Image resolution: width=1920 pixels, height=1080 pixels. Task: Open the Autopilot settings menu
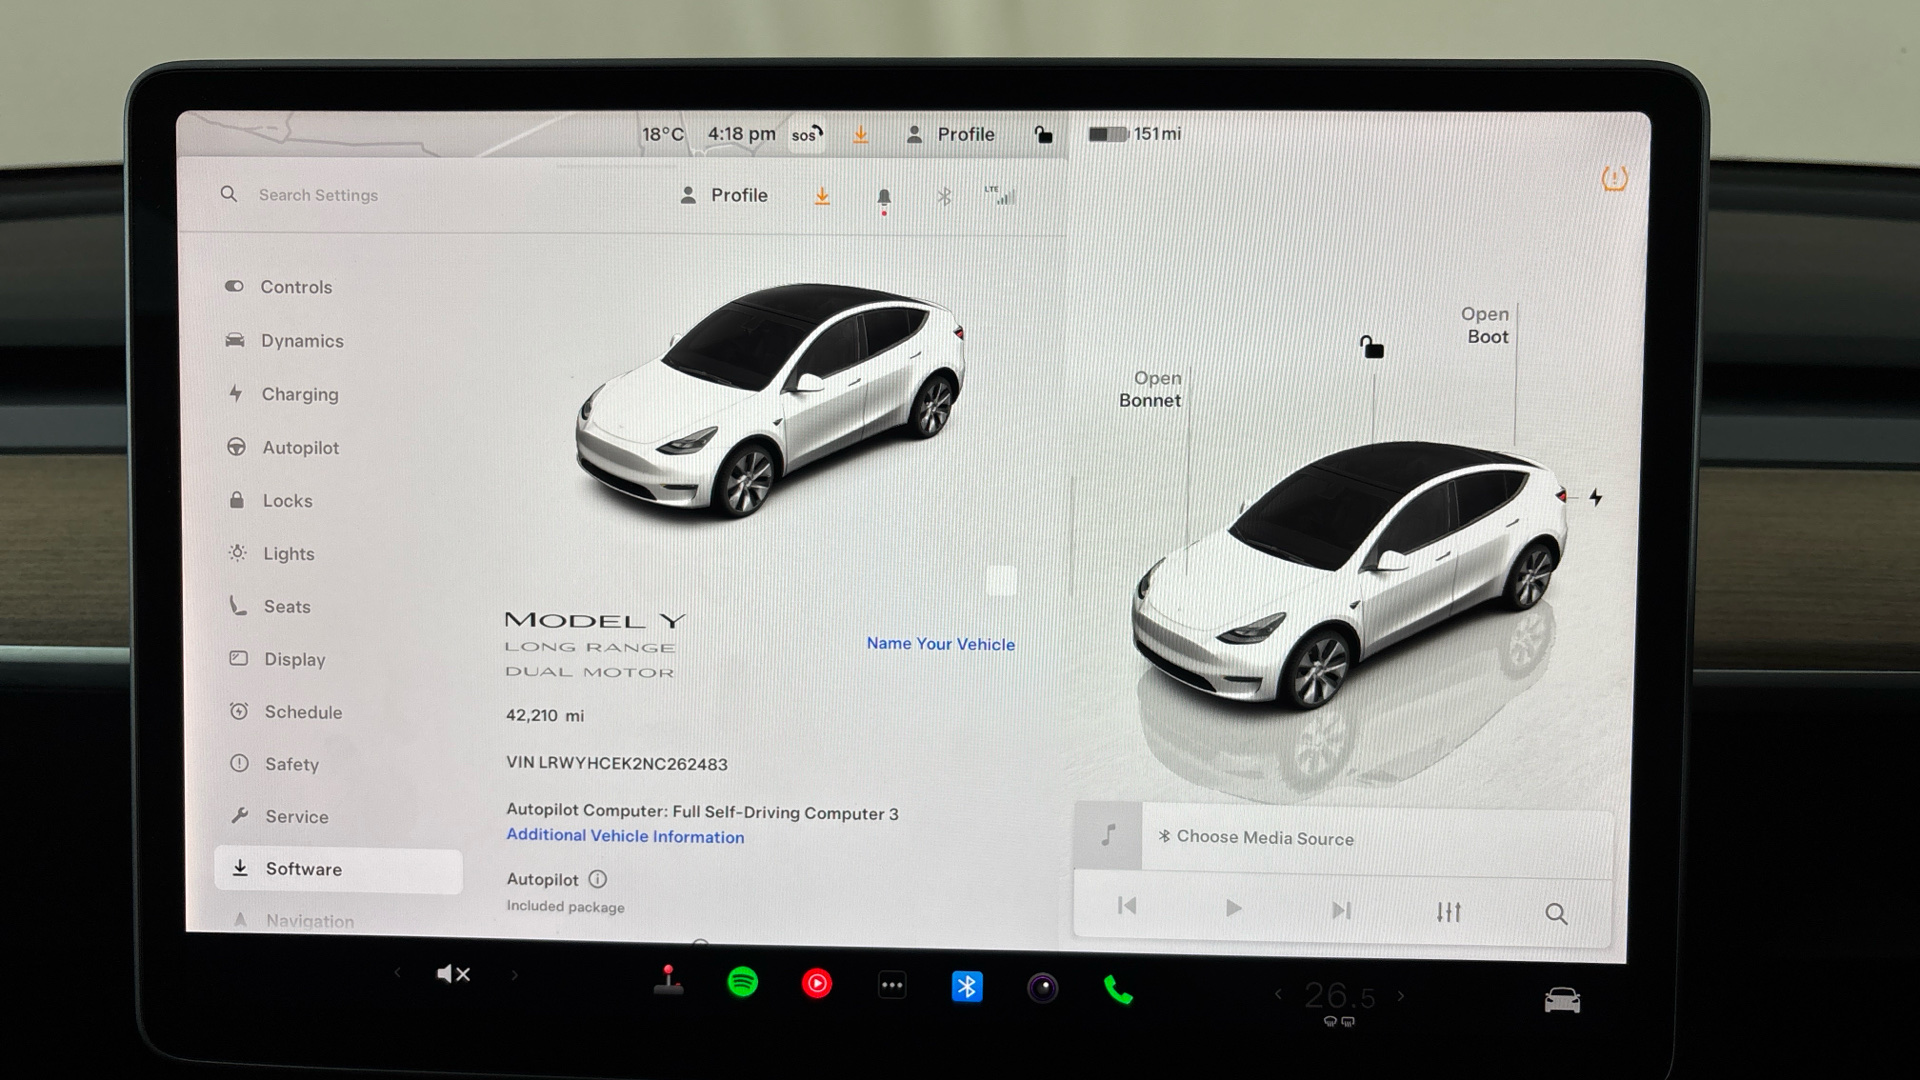[x=283, y=448]
